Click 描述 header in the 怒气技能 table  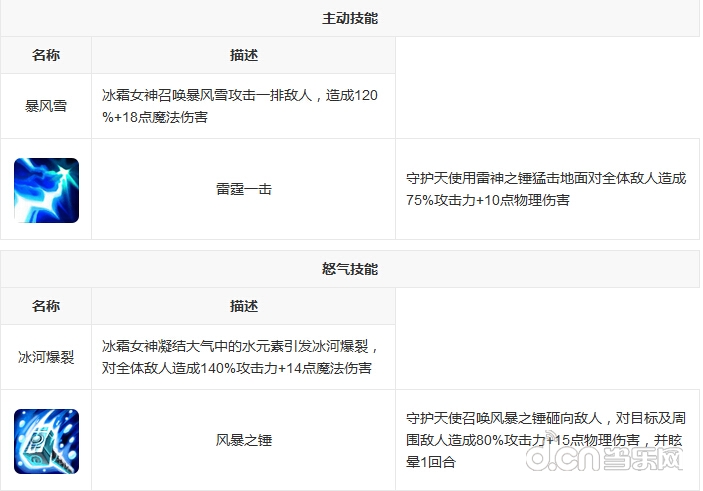tap(243, 306)
